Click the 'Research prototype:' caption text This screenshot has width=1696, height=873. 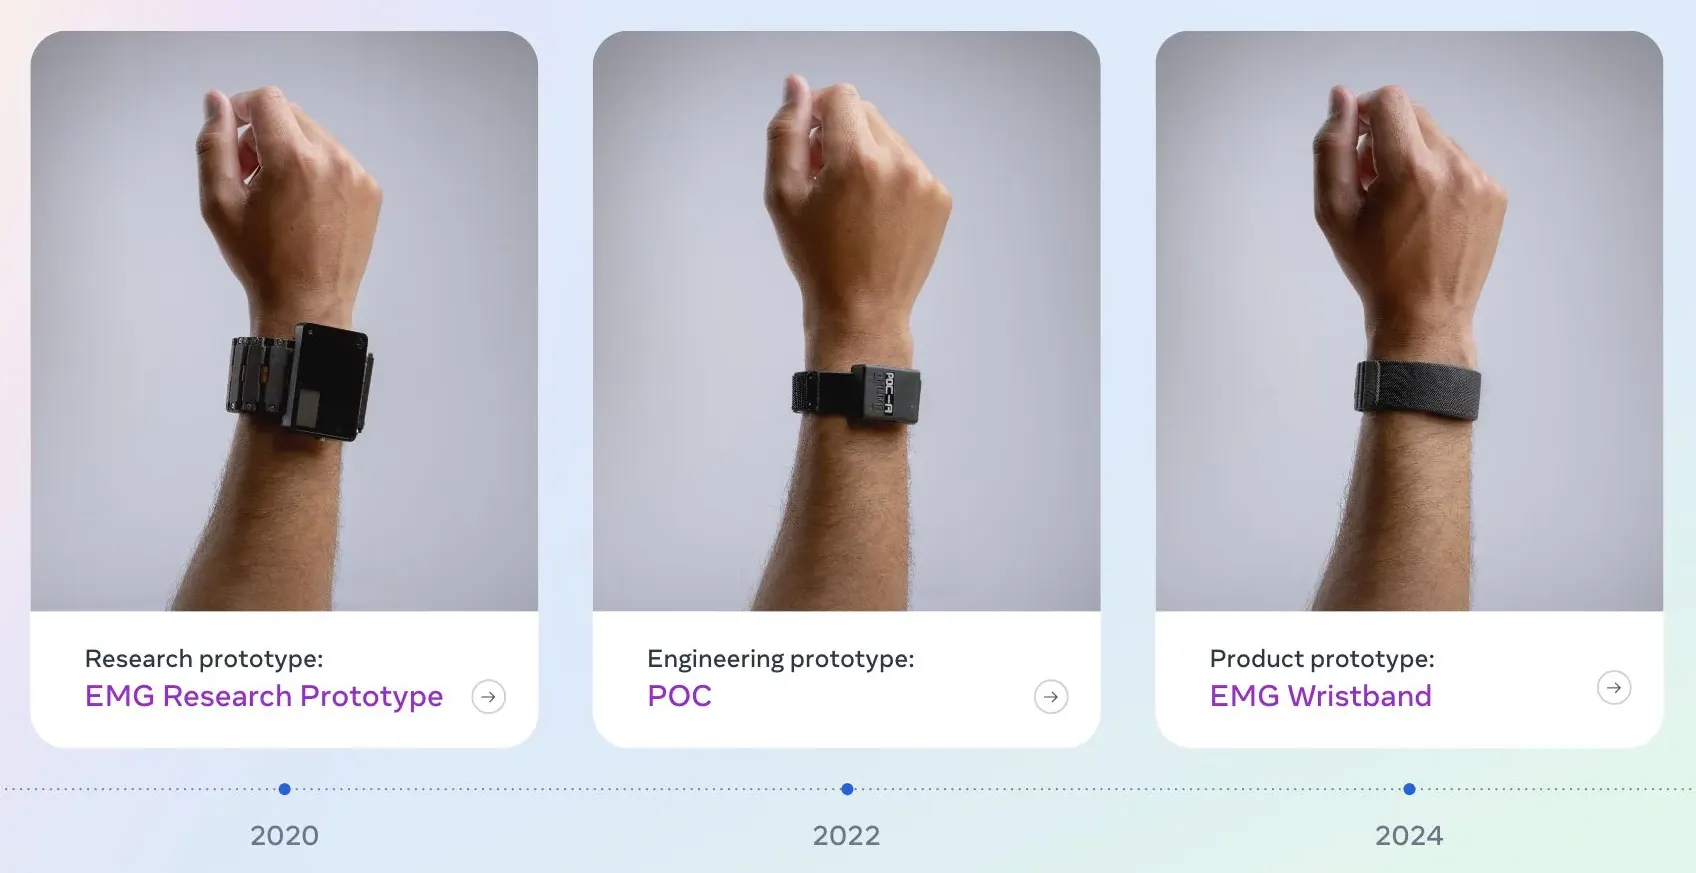(204, 659)
